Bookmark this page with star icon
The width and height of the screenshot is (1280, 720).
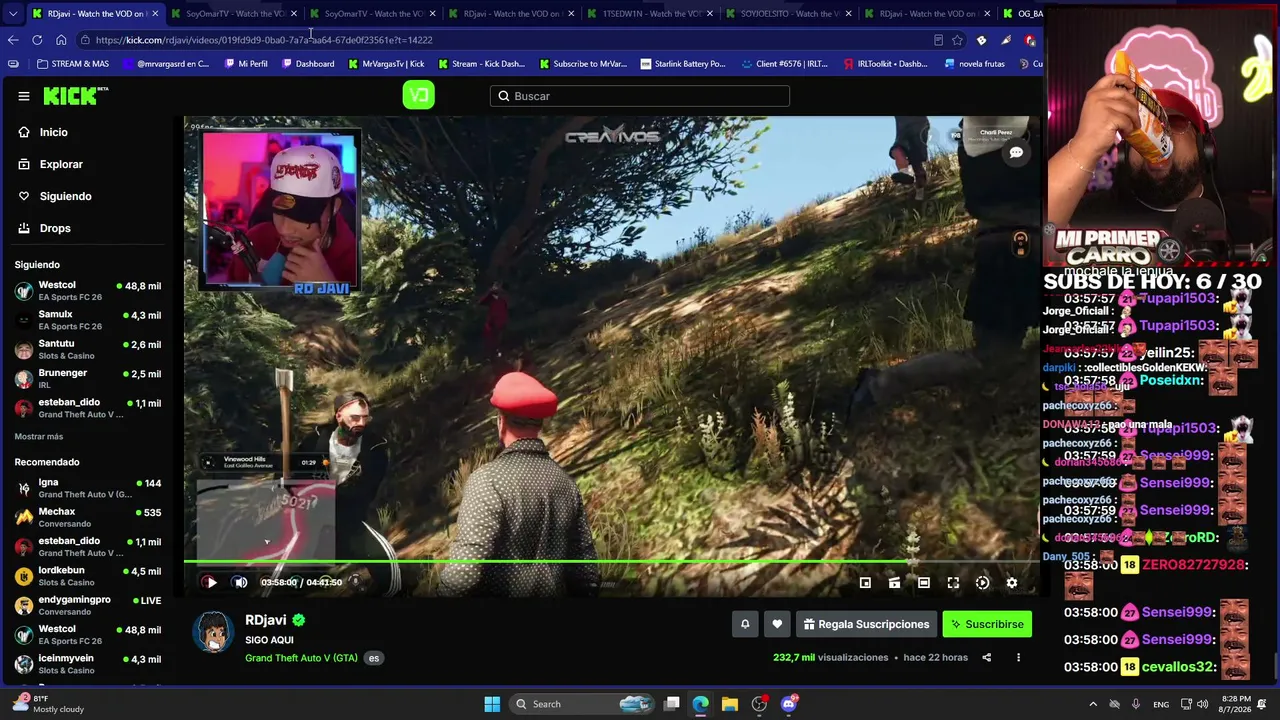click(x=957, y=40)
